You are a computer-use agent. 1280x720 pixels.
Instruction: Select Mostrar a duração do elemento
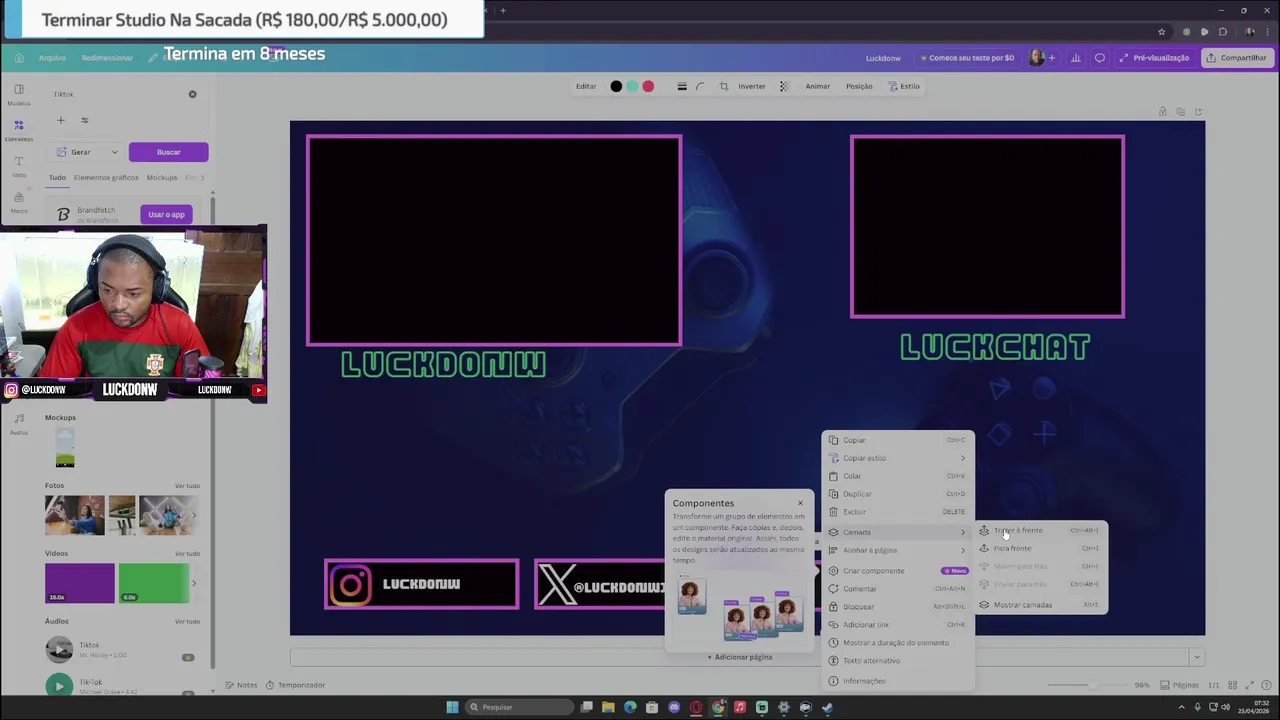898,643
